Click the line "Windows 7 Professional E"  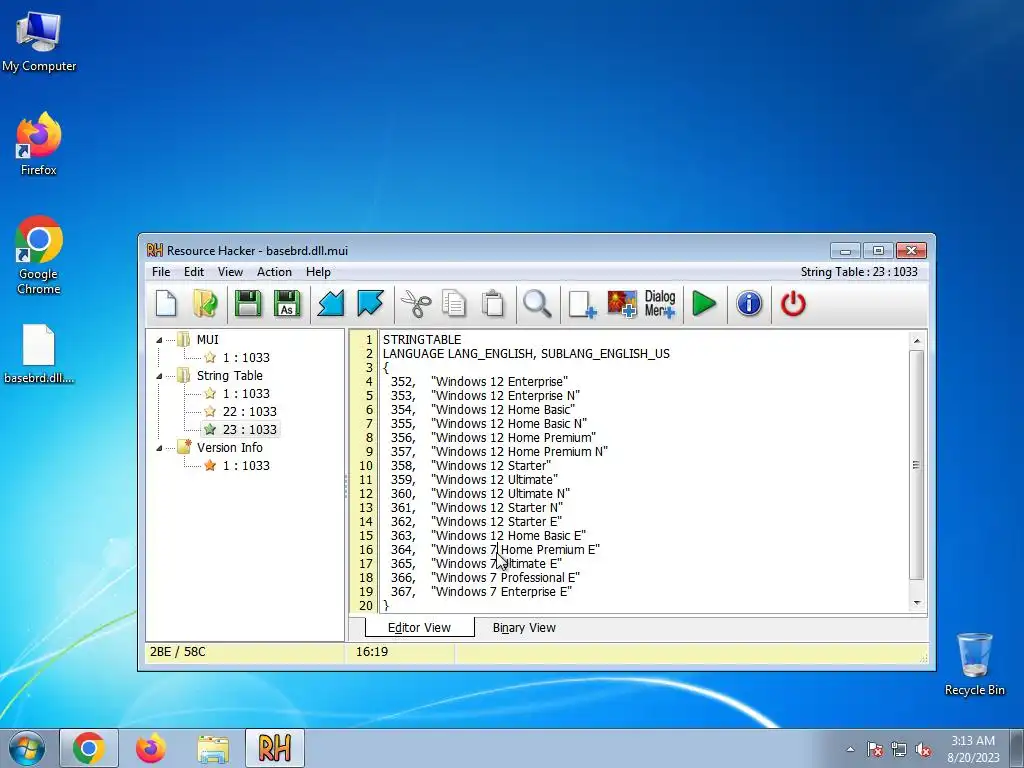tap(505, 578)
